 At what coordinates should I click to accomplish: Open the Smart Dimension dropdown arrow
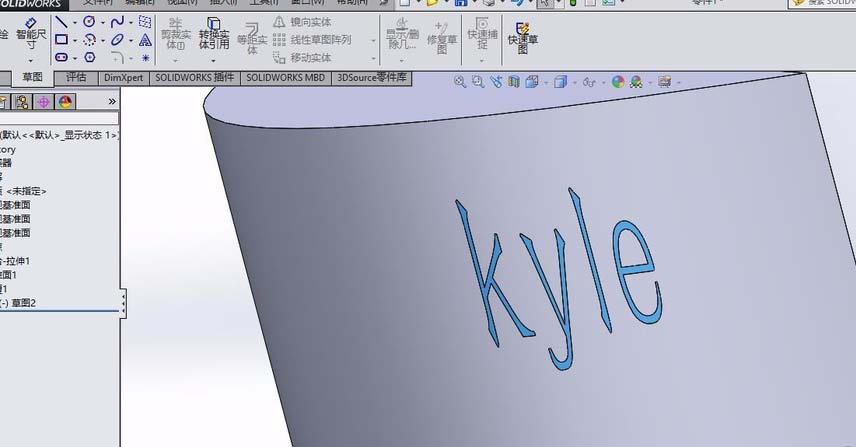[31, 61]
